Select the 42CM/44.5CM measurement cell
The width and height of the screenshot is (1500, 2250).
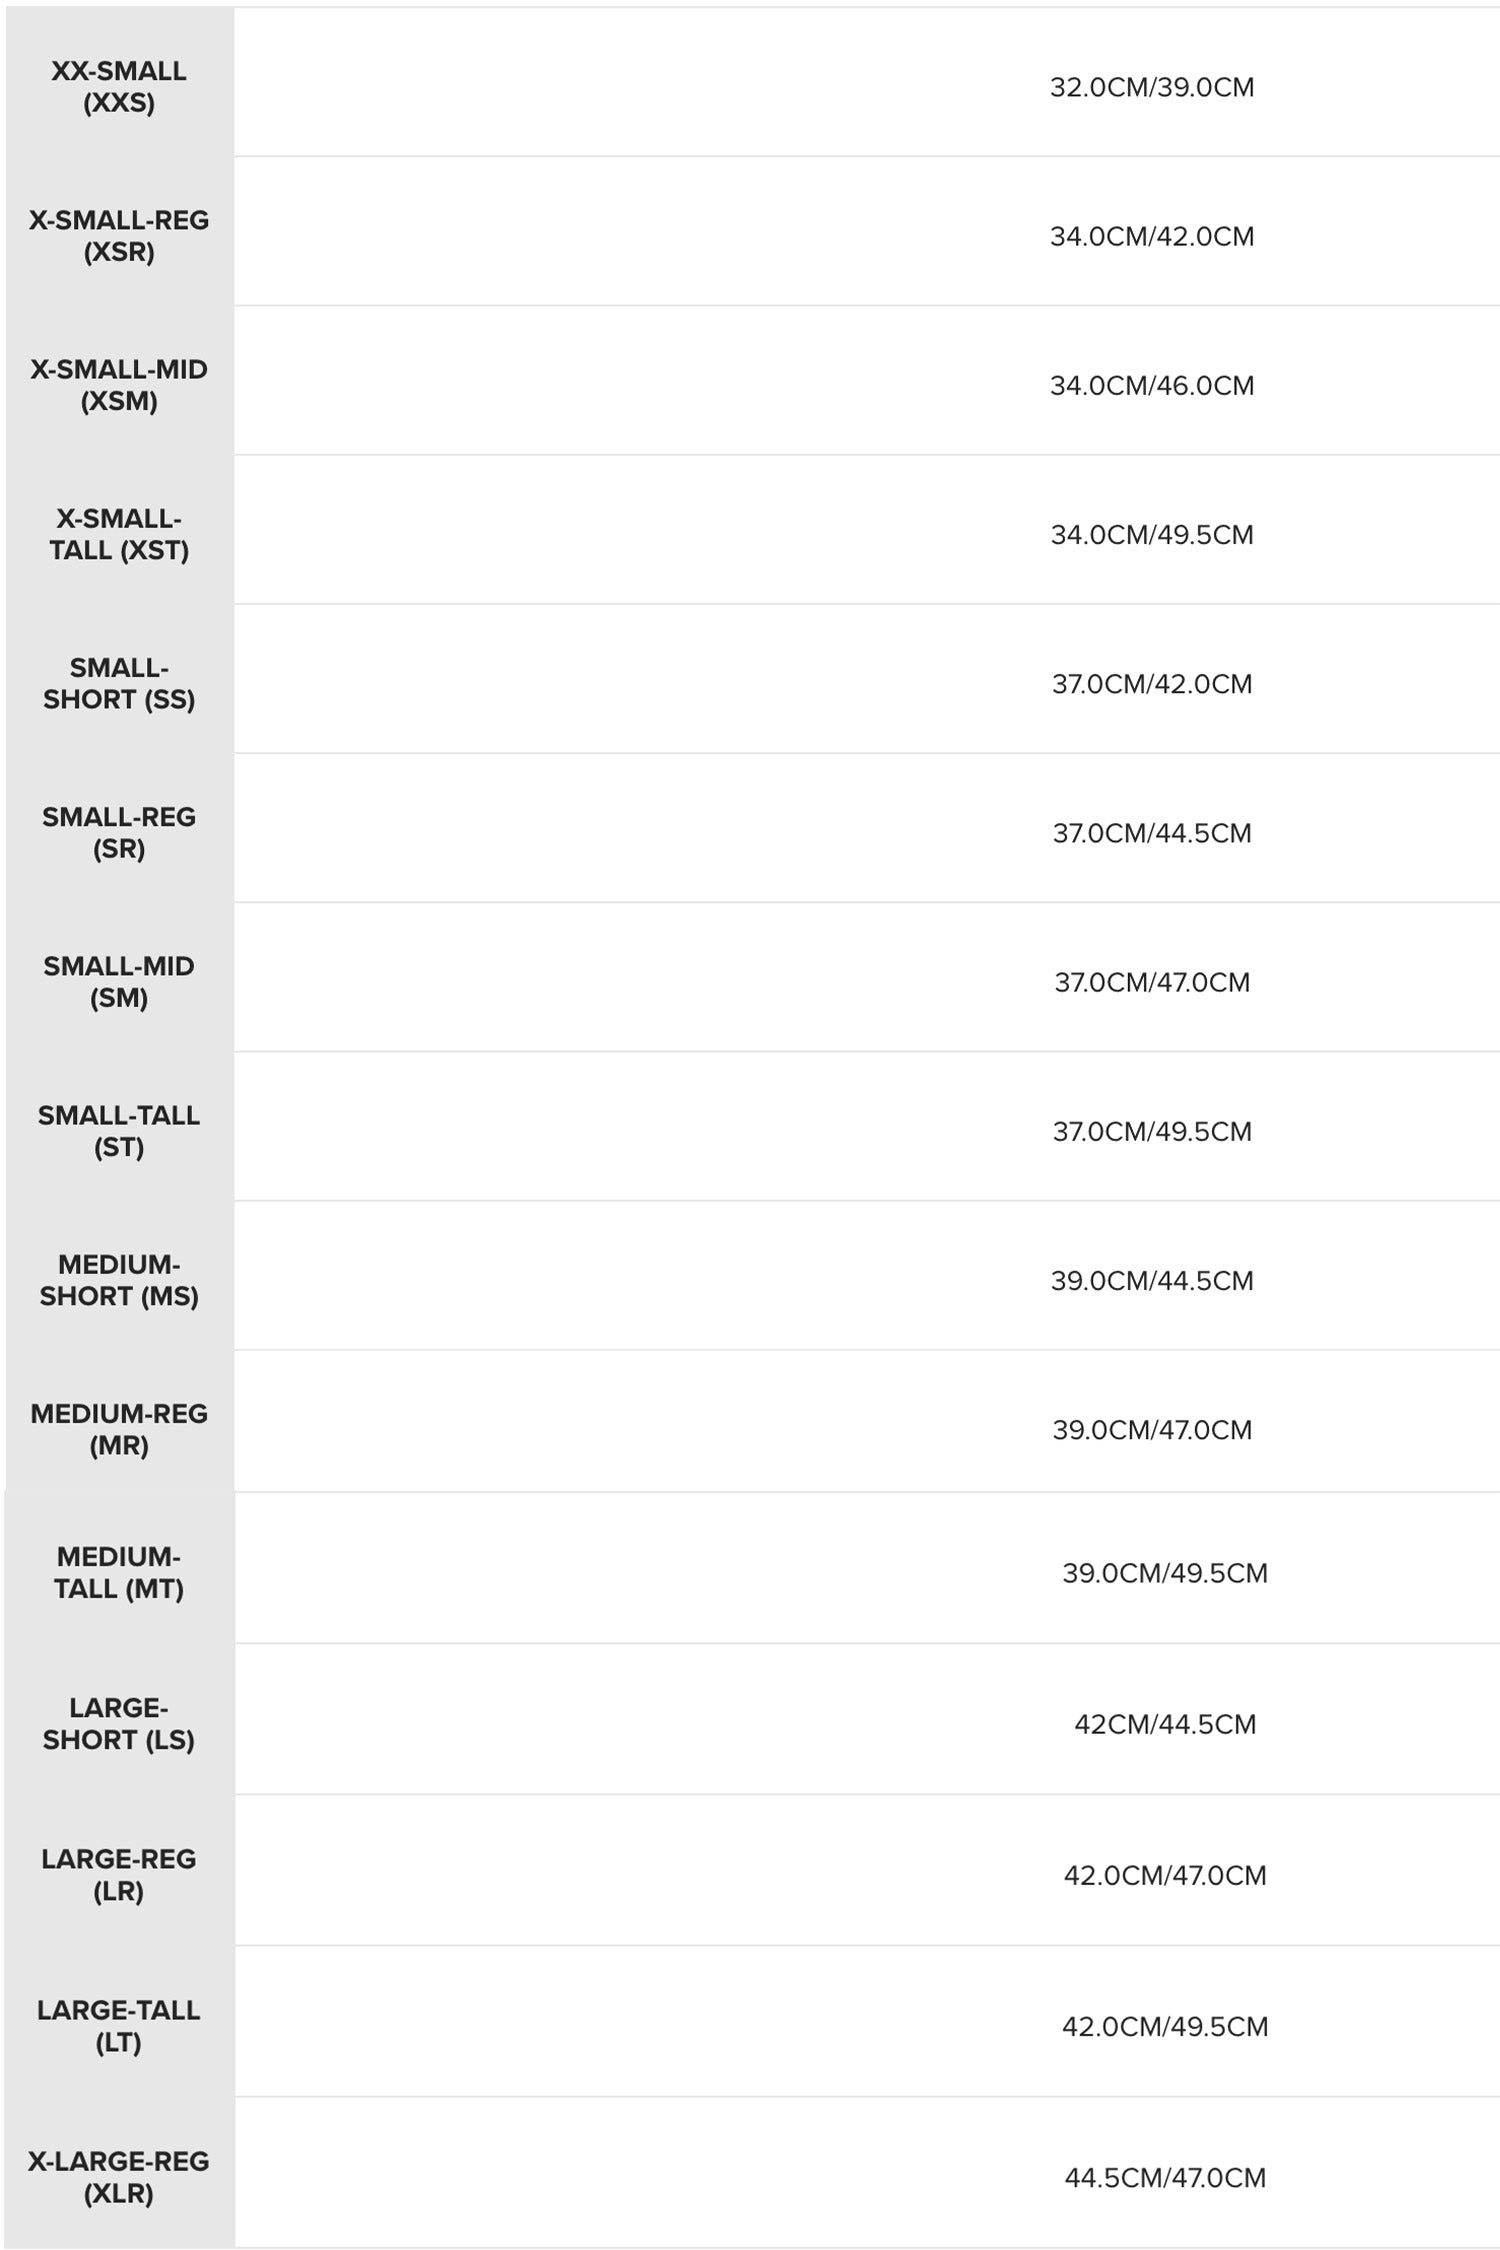[x=1165, y=1724]
